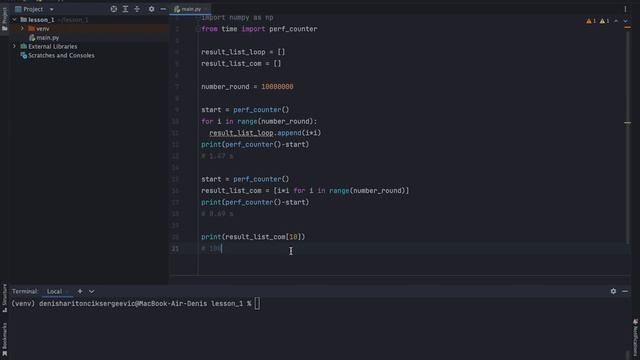Go to previous highlighted error arrow
Screen dimensions: 640x360
click(616, 21)
